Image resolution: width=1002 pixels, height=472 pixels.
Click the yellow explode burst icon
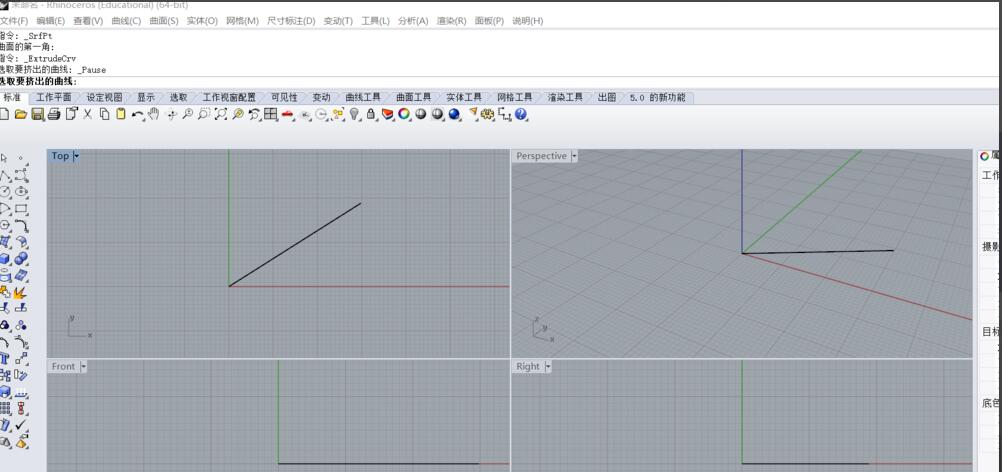(19, 292)
